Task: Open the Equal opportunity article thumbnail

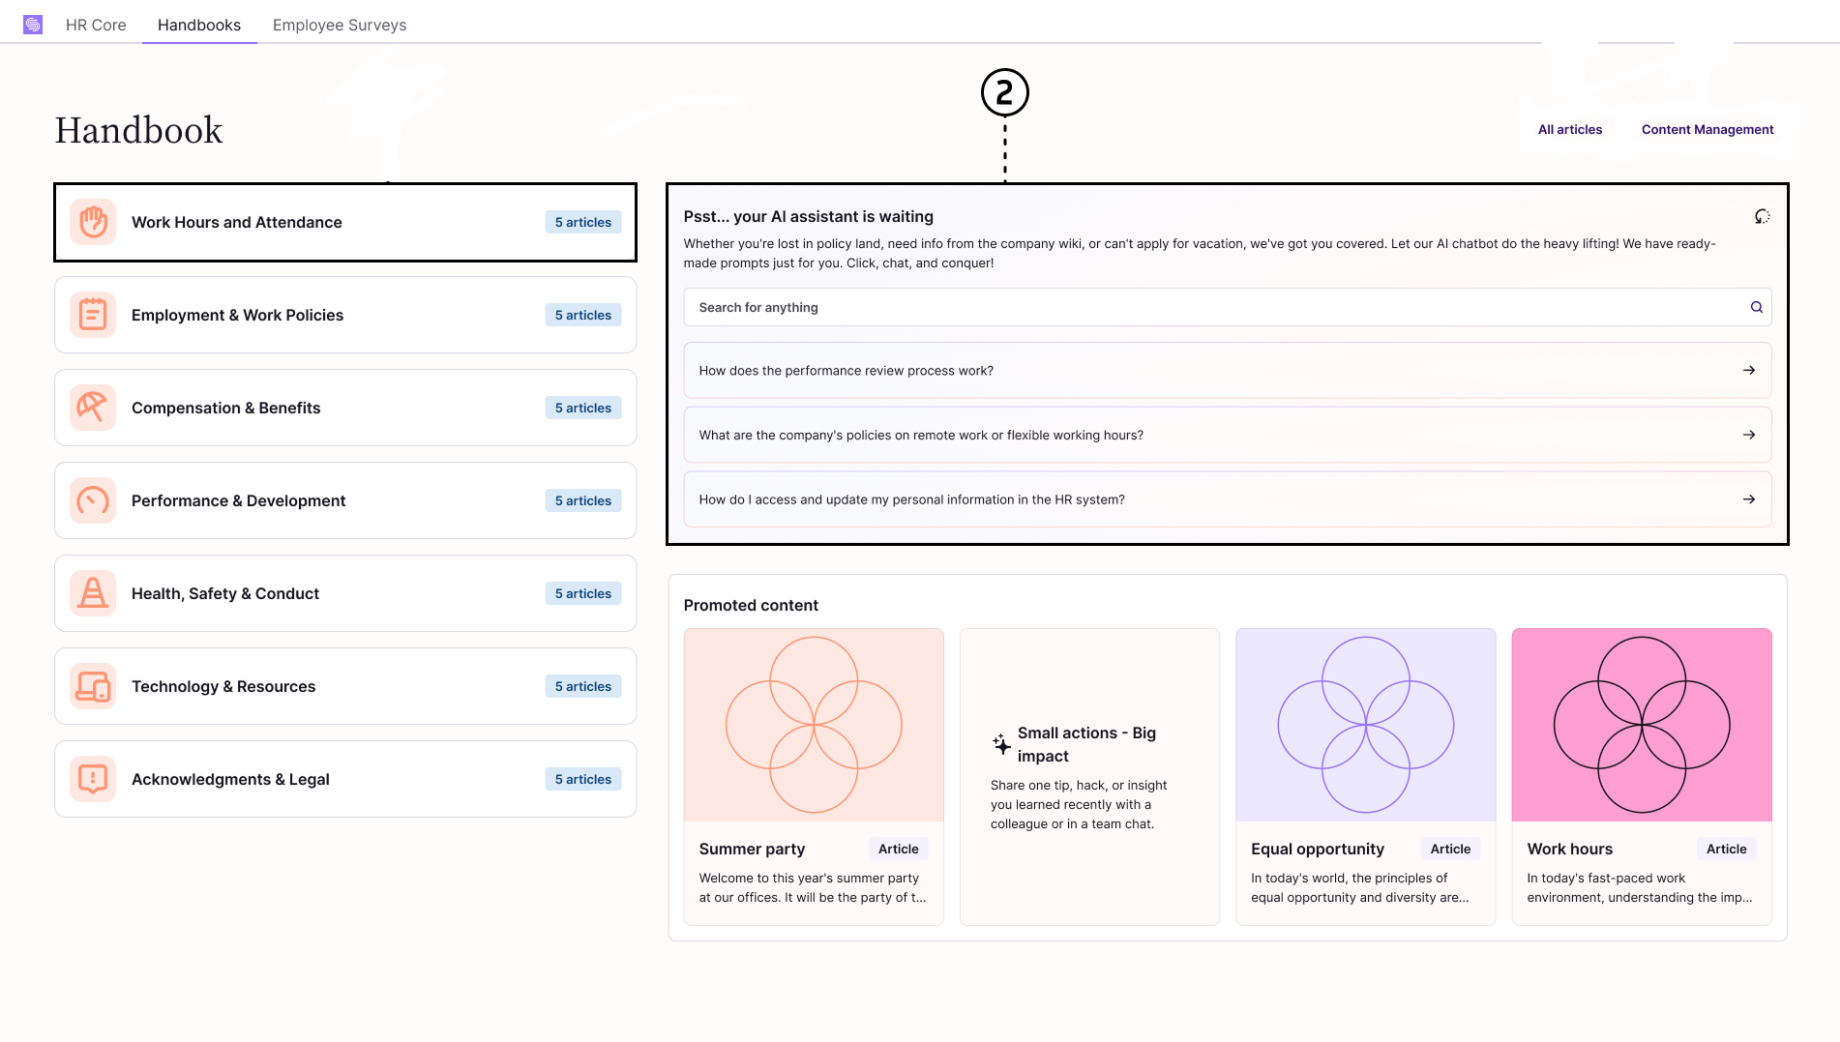Action: tap(1365, 725)
